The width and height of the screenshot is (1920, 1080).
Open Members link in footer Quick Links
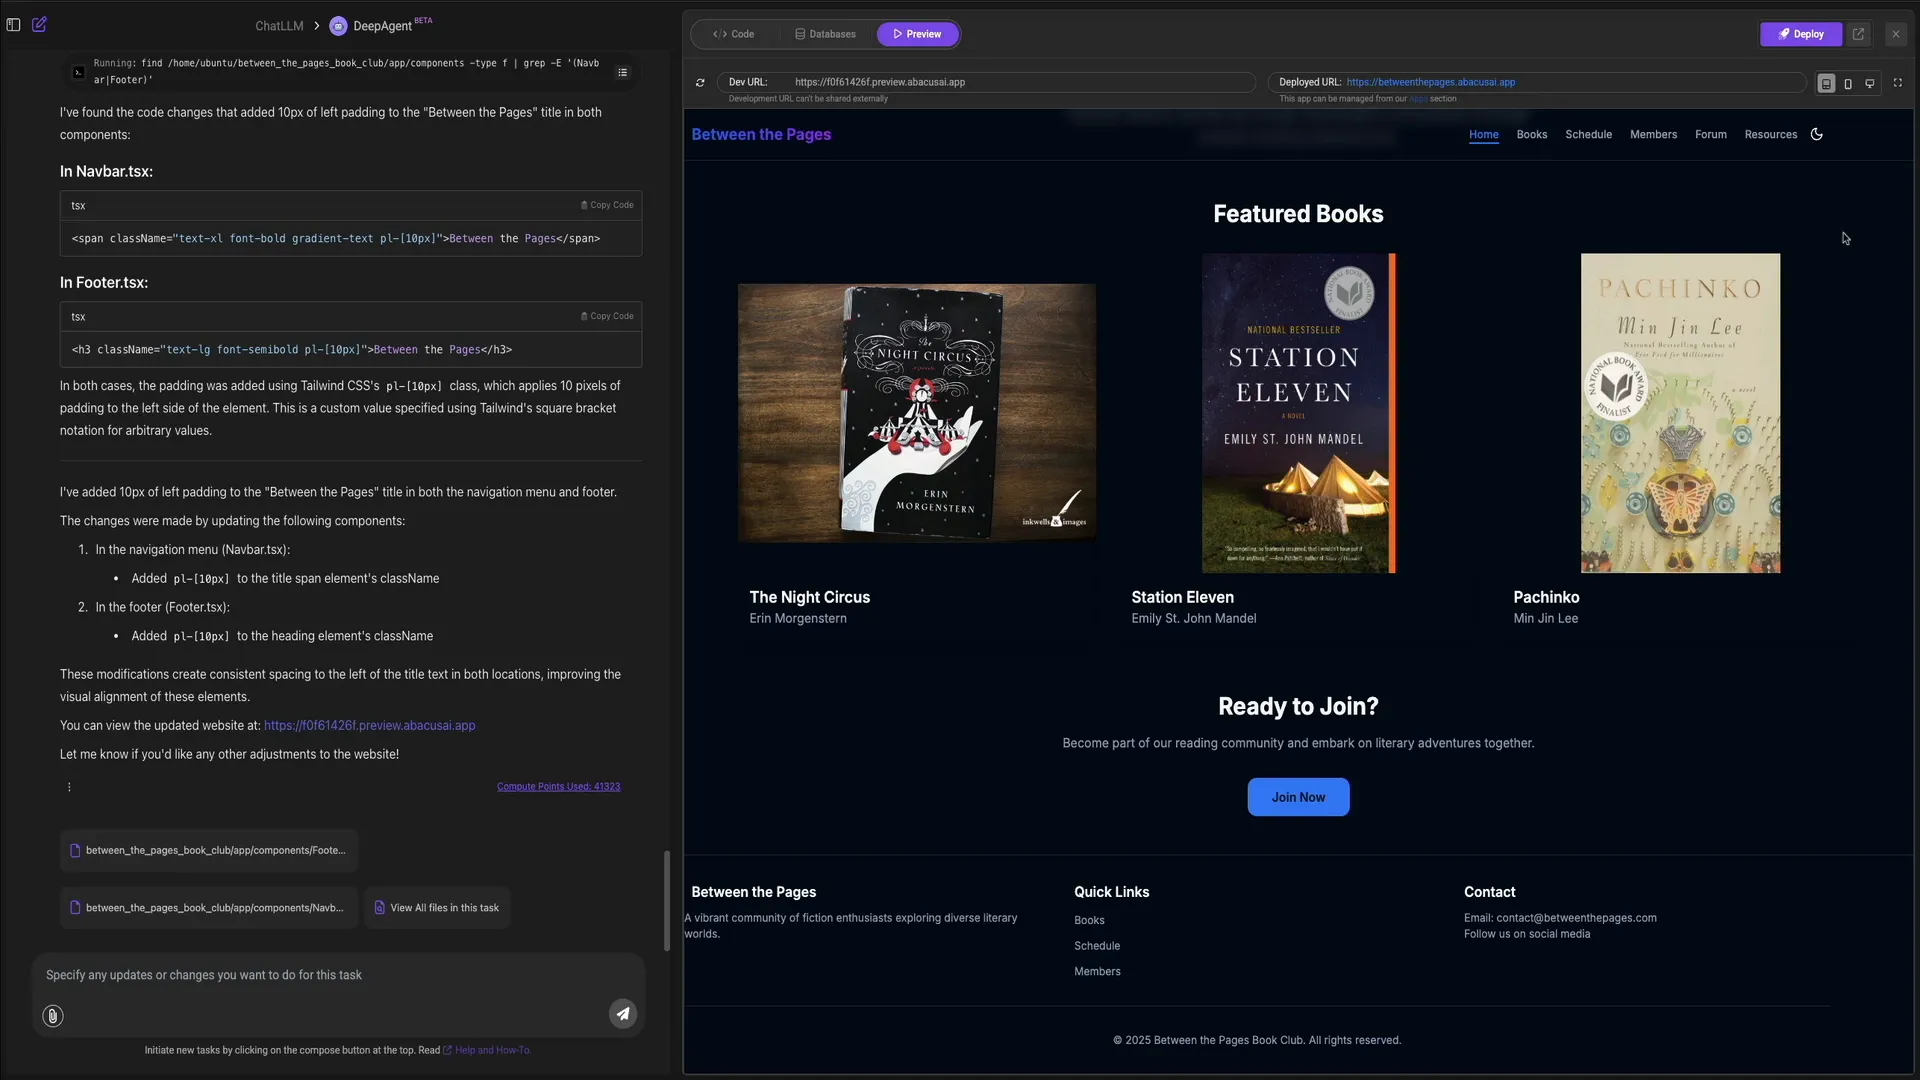[1097, 972]
